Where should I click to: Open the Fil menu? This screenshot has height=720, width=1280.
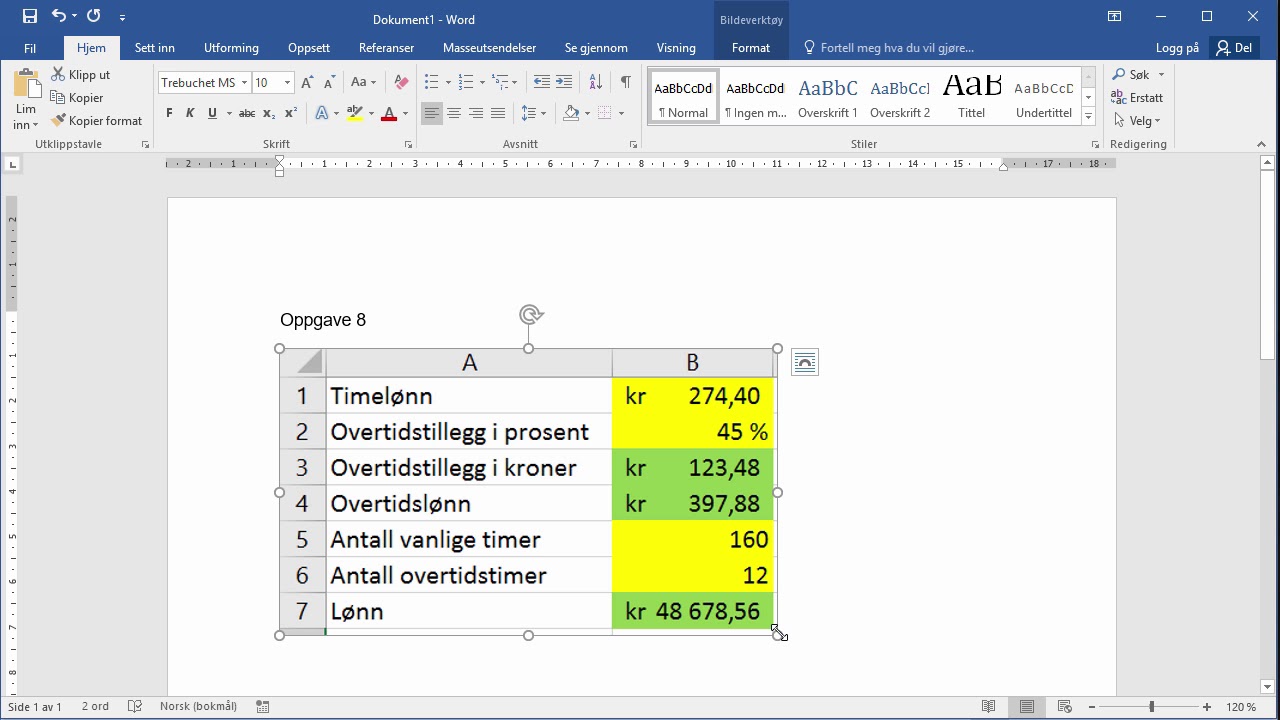30,48
